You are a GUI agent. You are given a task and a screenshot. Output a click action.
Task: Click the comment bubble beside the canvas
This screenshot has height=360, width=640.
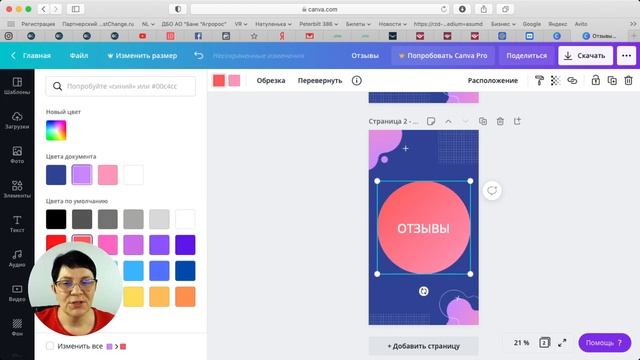coord(492,190)
